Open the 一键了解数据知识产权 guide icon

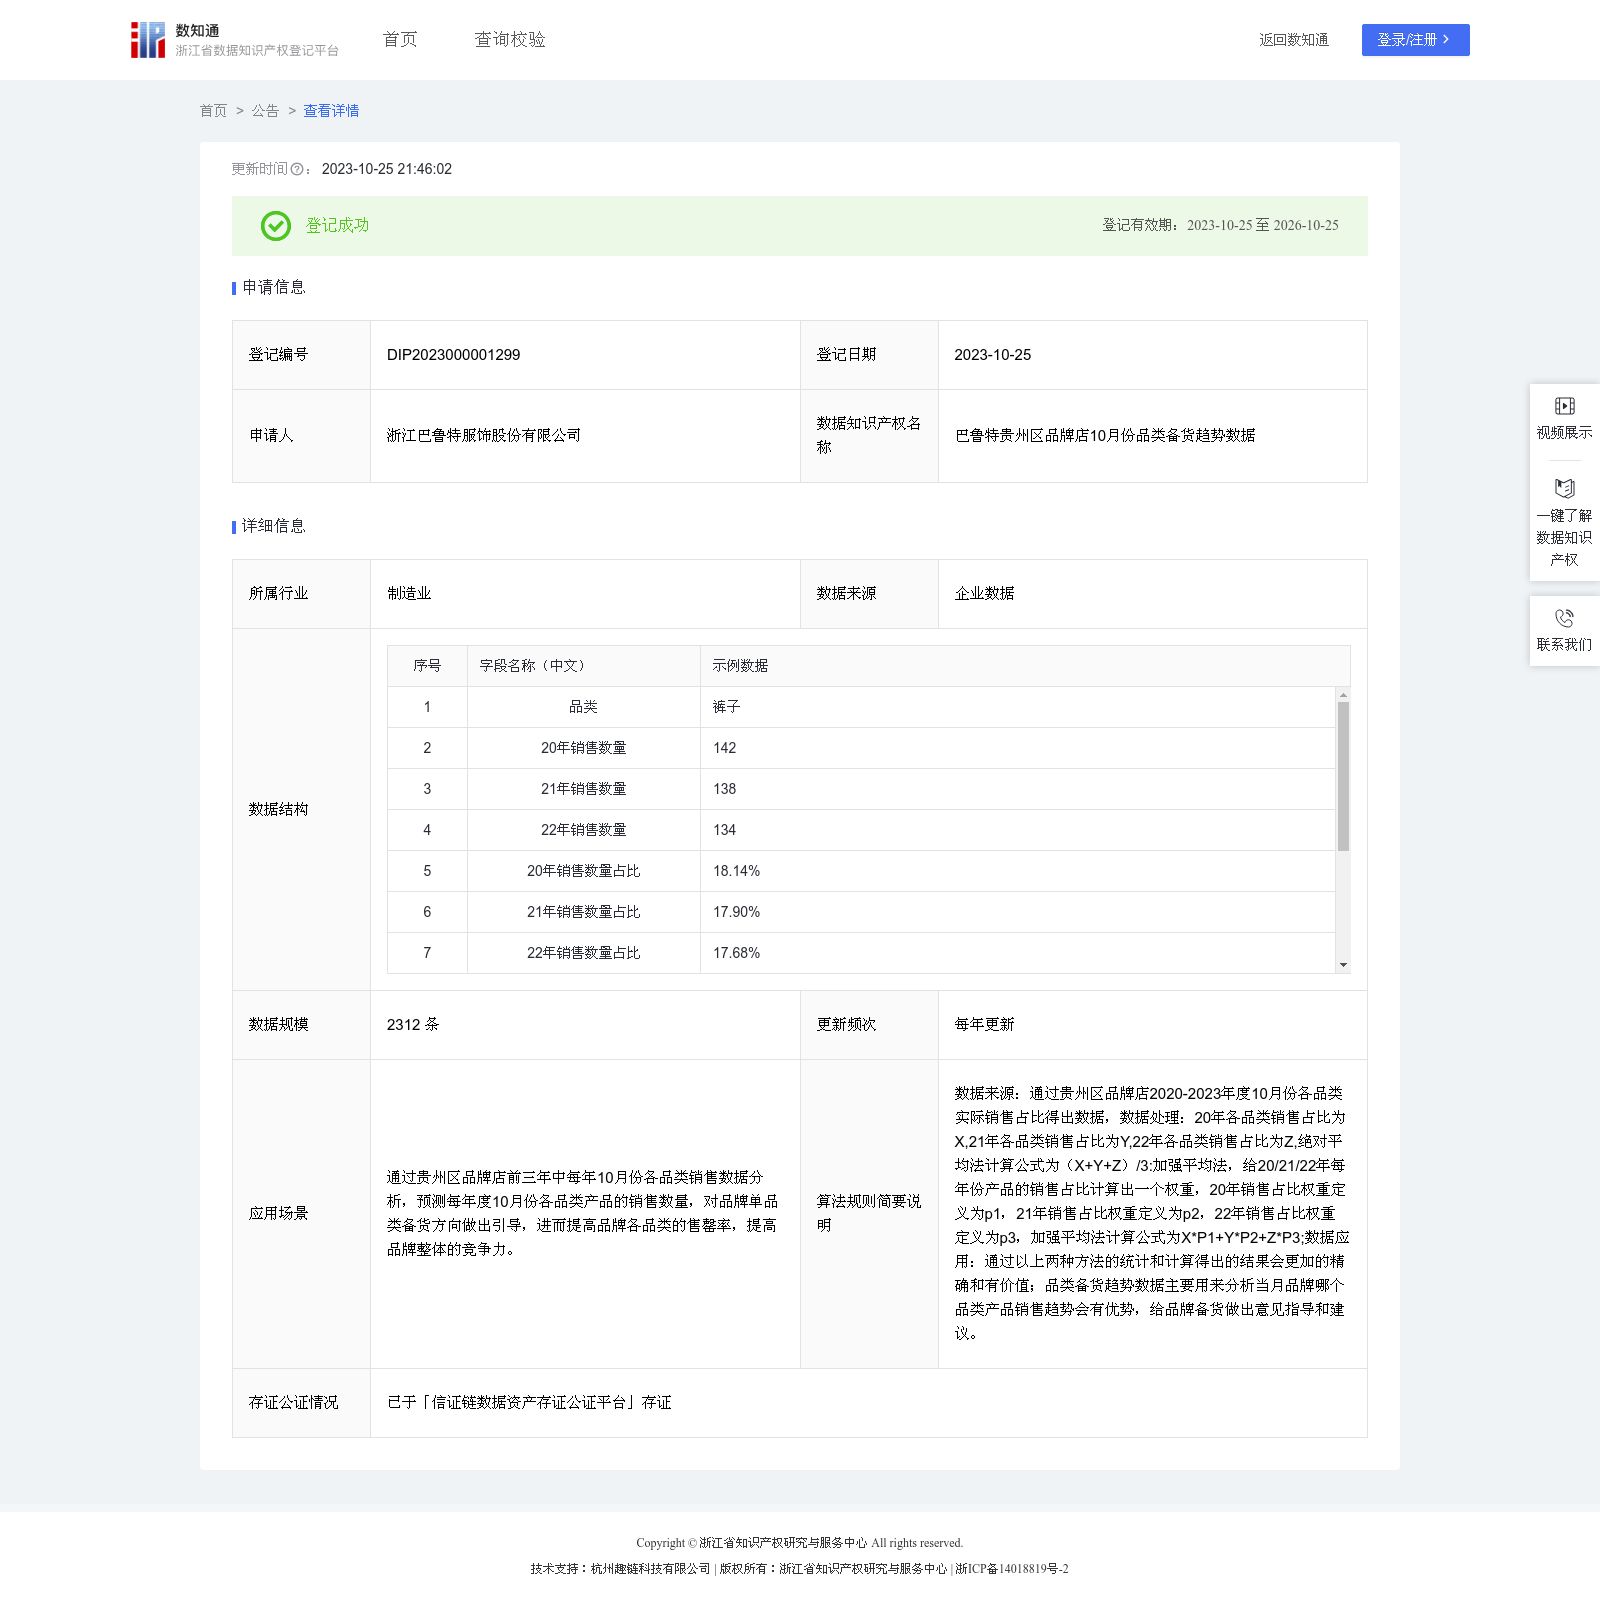coord(1564,489)
